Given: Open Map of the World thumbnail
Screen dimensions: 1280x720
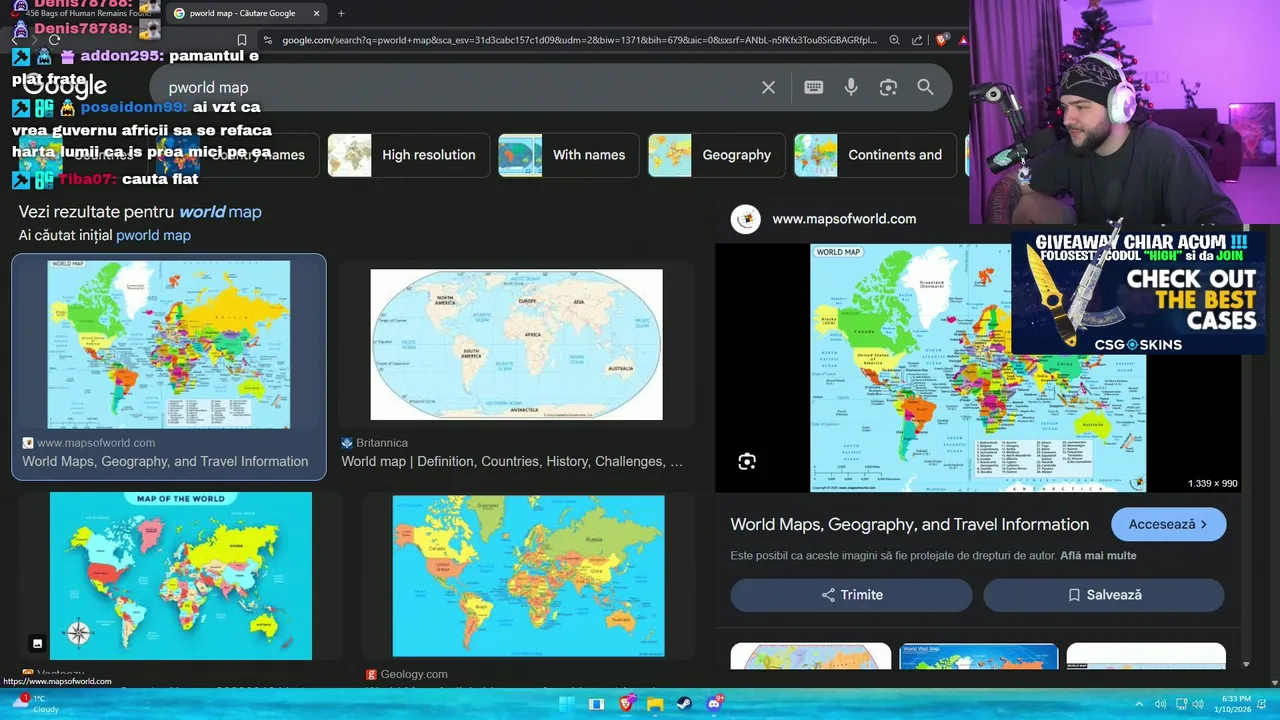Looking at the screenshot, I should (181, 576).
